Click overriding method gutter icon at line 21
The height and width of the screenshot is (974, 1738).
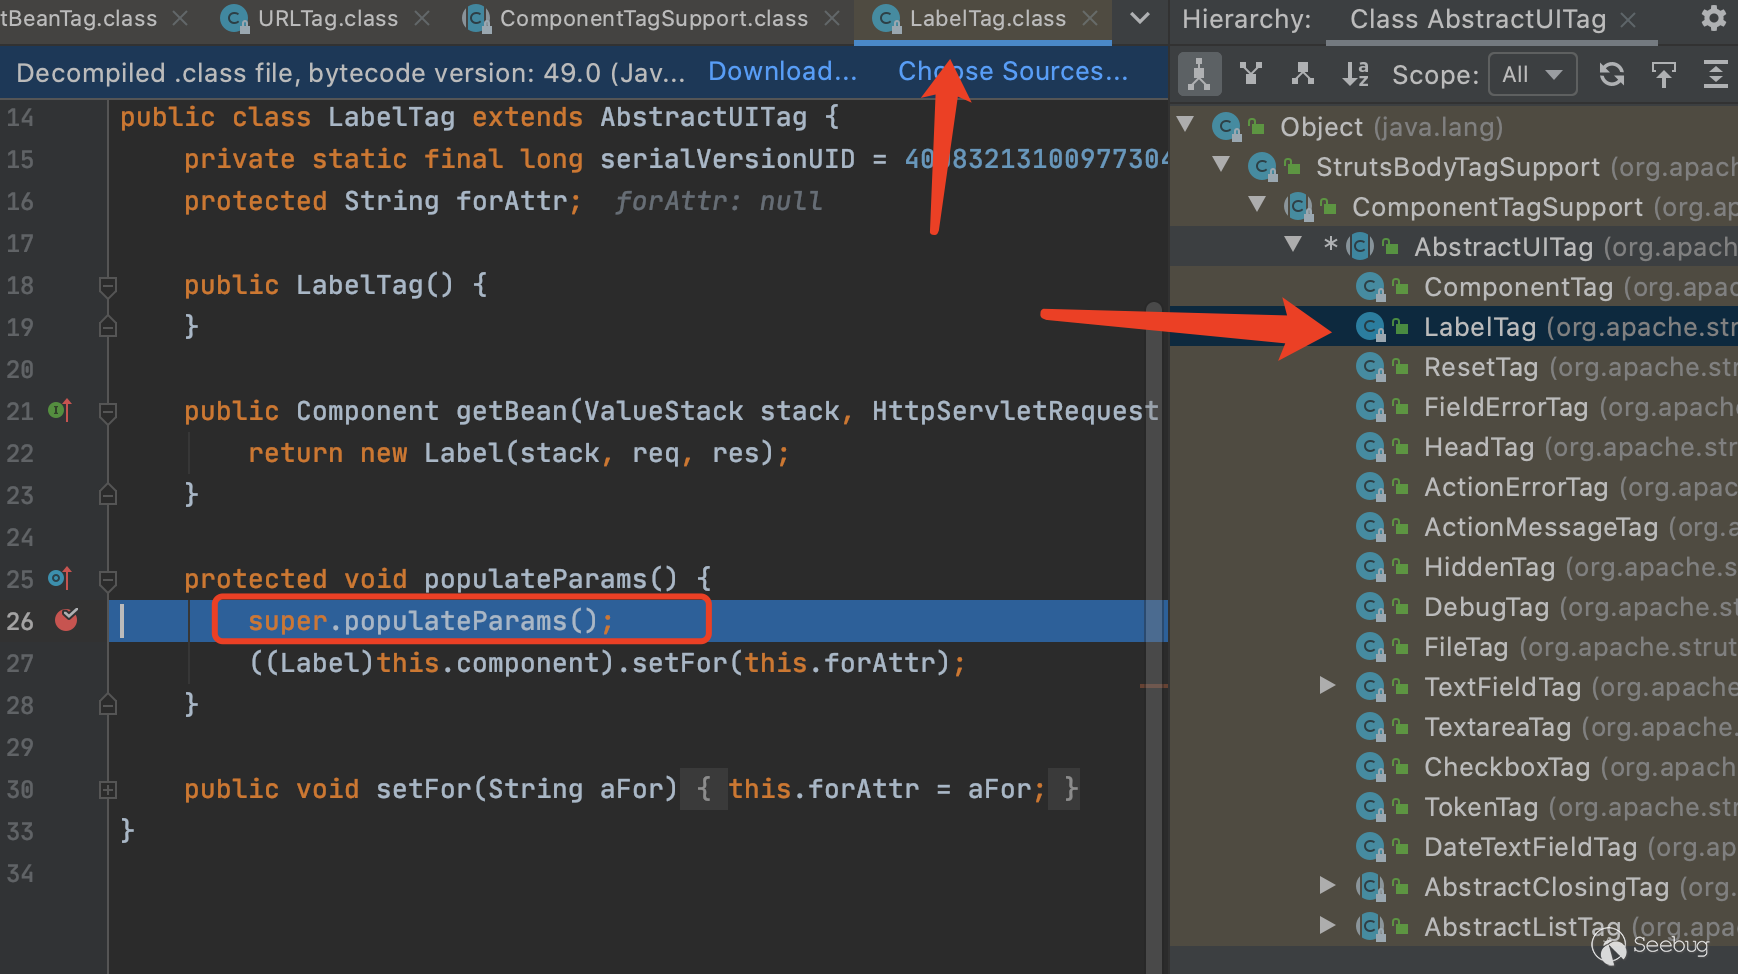click(x=60, y=410)
